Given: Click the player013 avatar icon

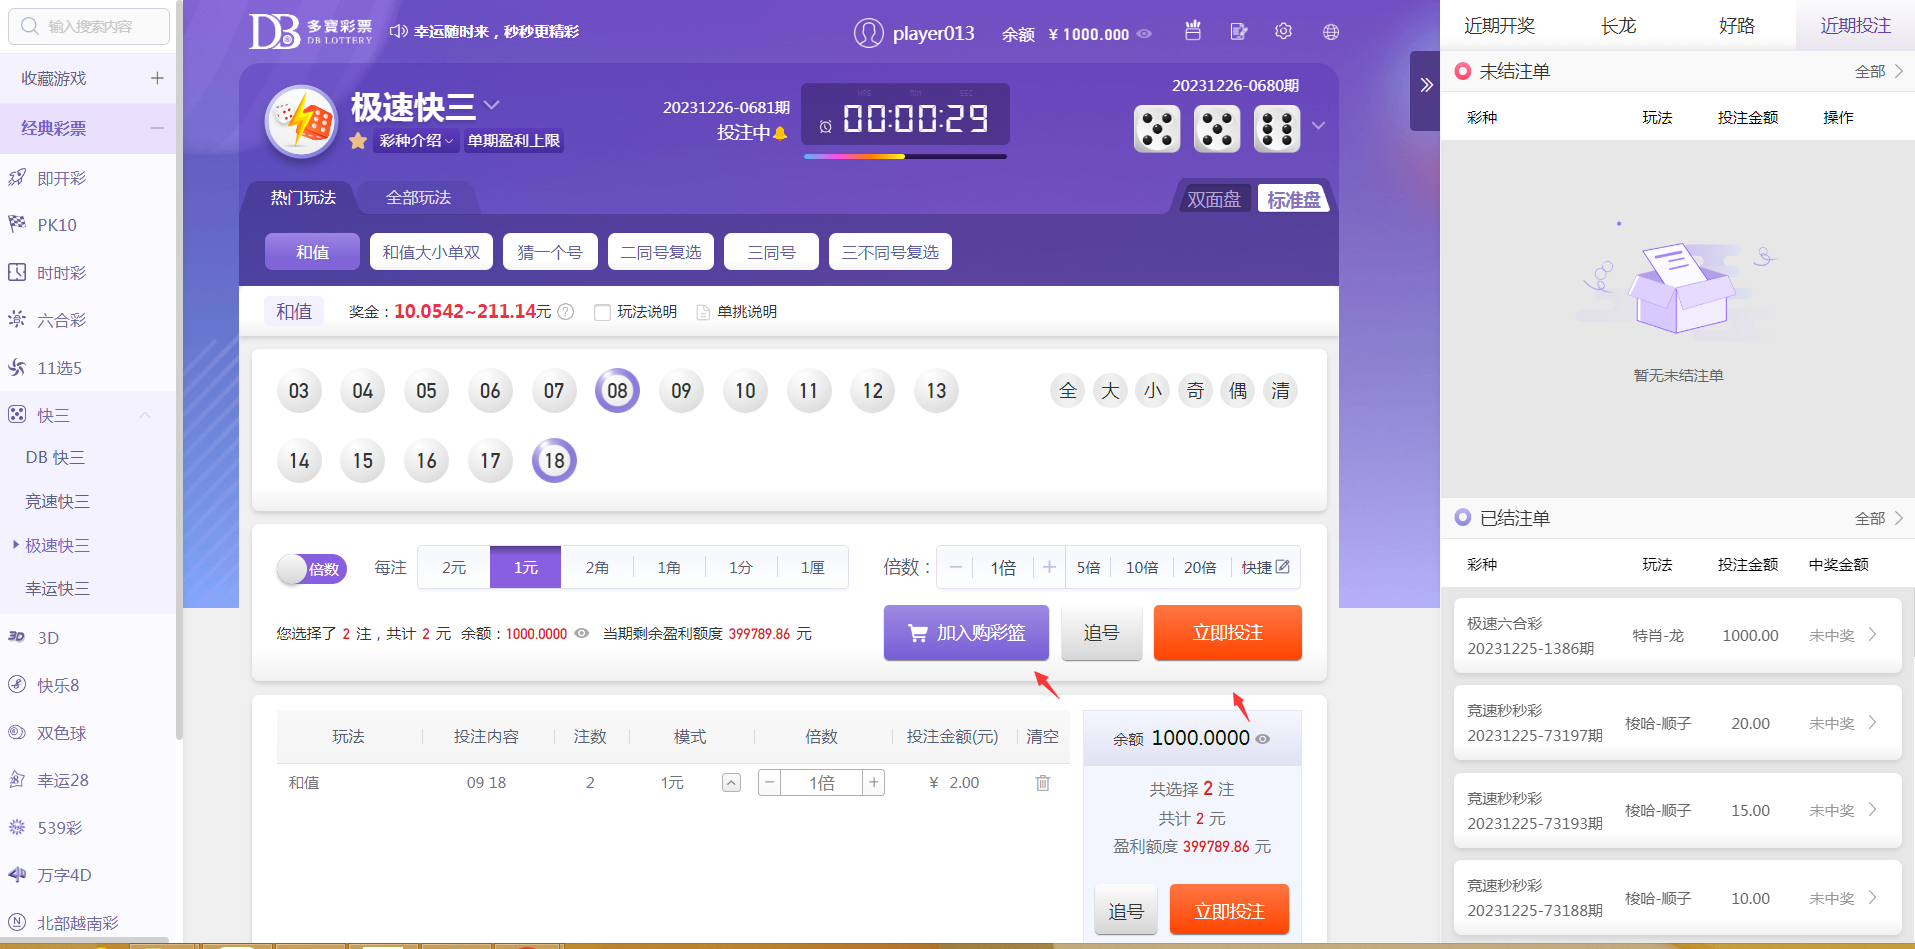Looking at the screenshot, I should pos(868,33).
